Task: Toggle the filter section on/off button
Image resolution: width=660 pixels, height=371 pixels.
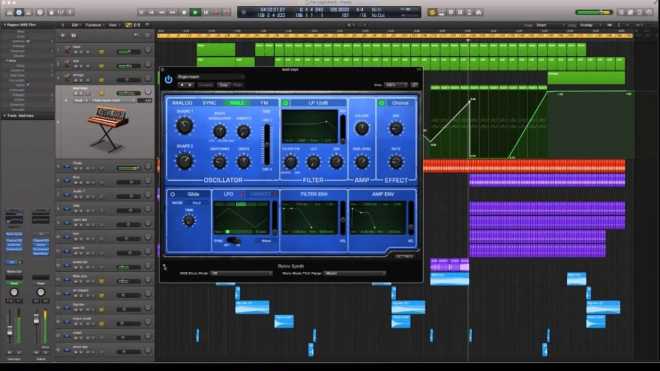Action: [285, 103]
